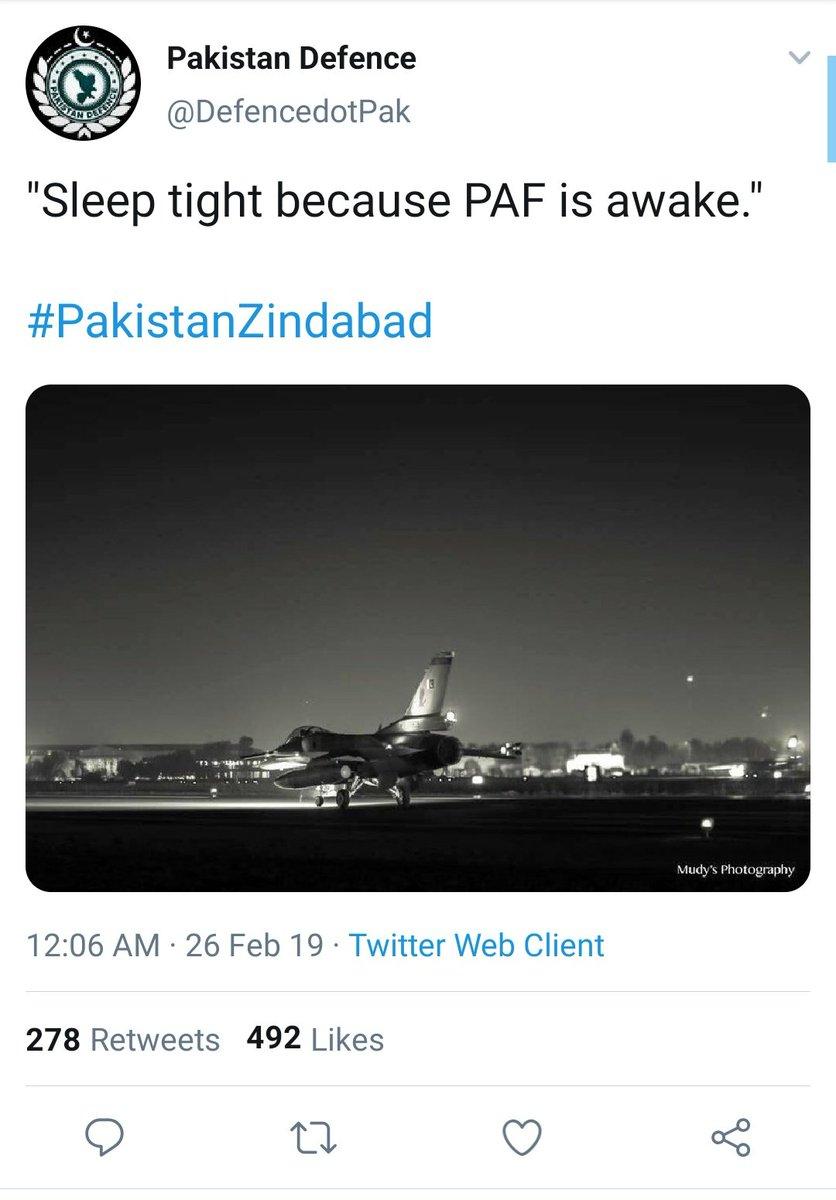Click the Mudy's Photography watermark
836x1200 pixels.
tap(733, 869)
